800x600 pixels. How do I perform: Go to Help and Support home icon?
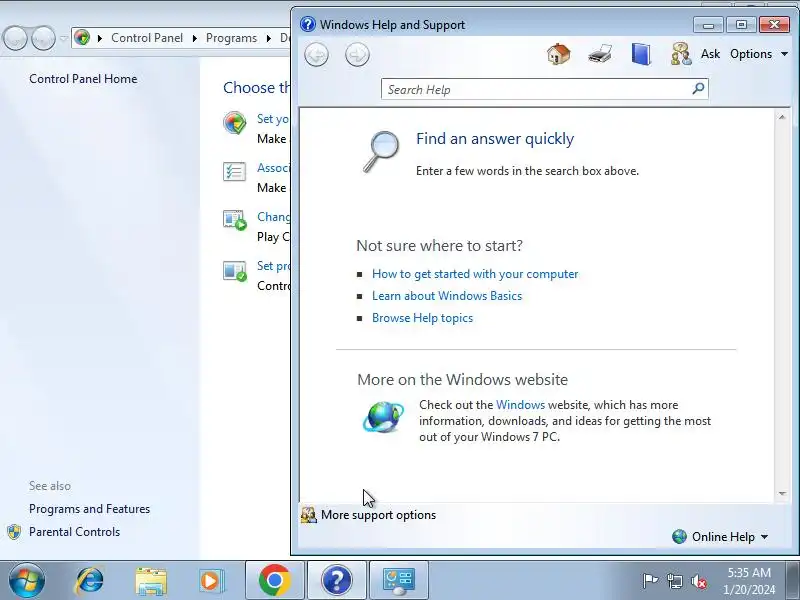(x=559, y=54)
